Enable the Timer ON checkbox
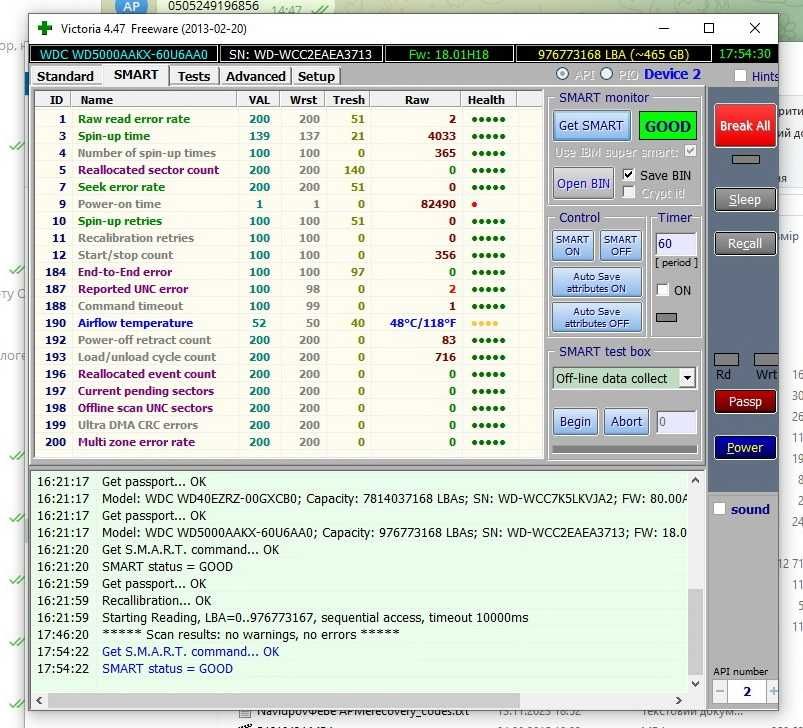 click(663, 290)
